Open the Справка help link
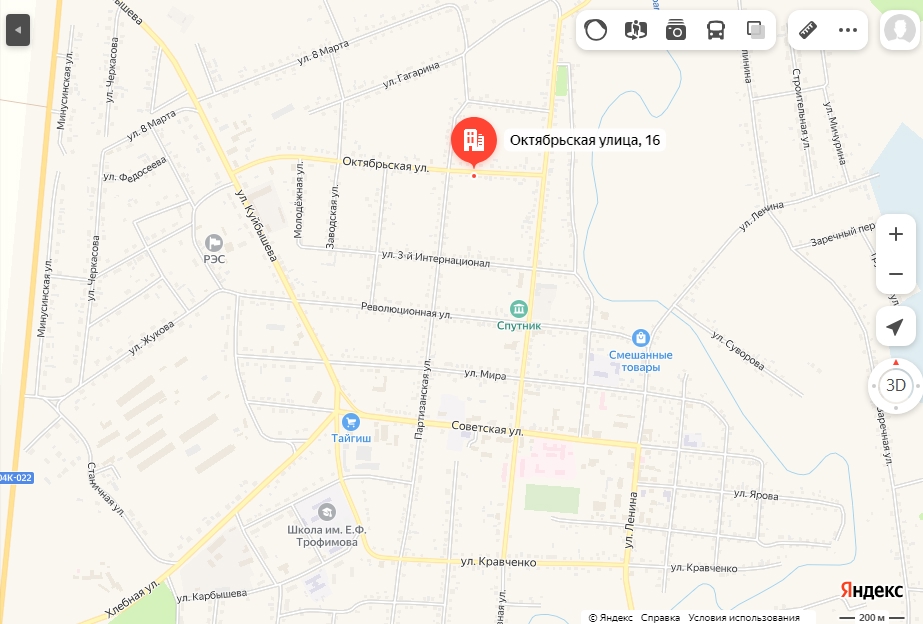The image size is (923, 624). click(x=660, y=618)
